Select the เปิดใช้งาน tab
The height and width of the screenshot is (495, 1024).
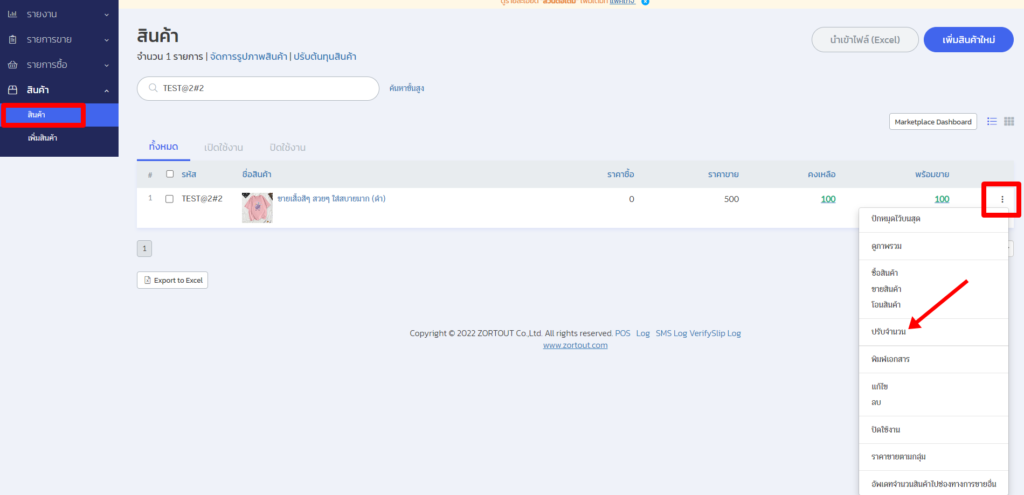pyautogui.click(x=223, y=147)
